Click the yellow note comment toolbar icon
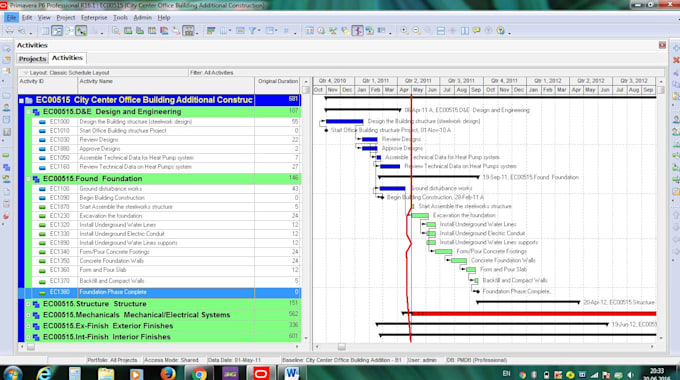680x380 pixels. tap(476, 31)
